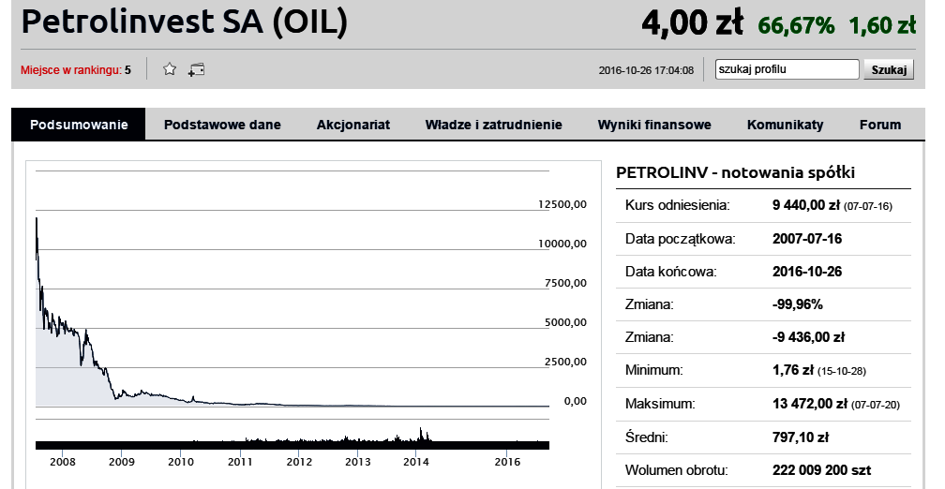Go to Władze i zatrudnienie tab
Viewport: 945px width, 489px height.
coord(493,125)
